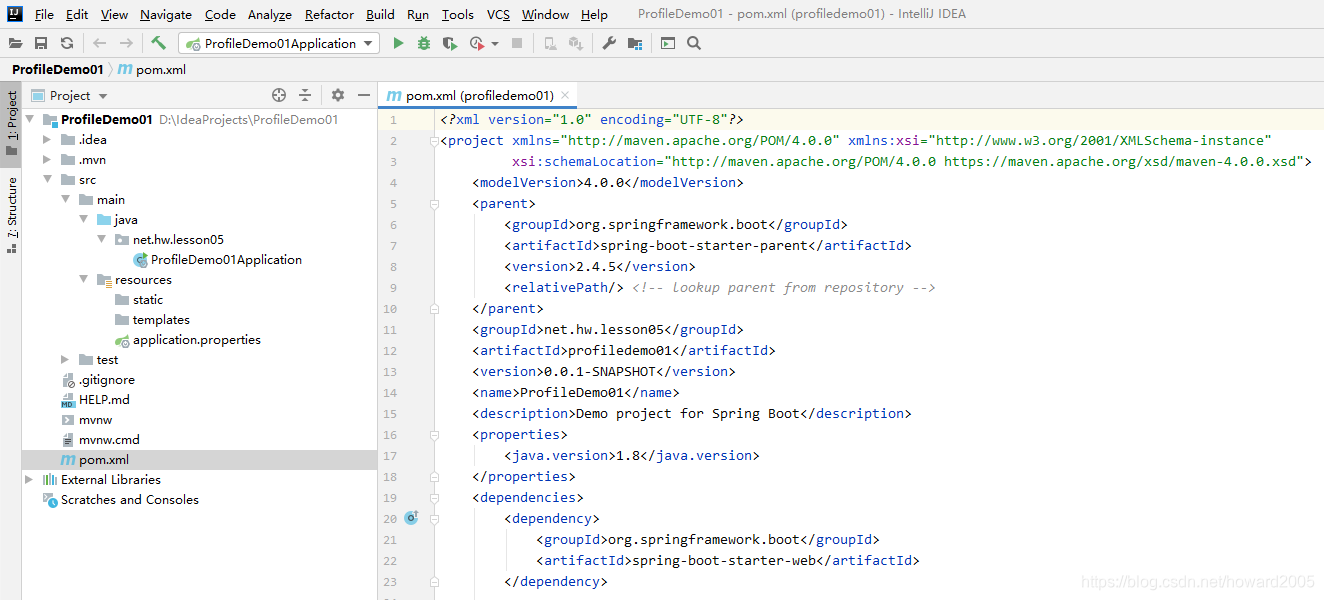
Task: Click the Save All toolbar icon
Action: click(41, 43)
